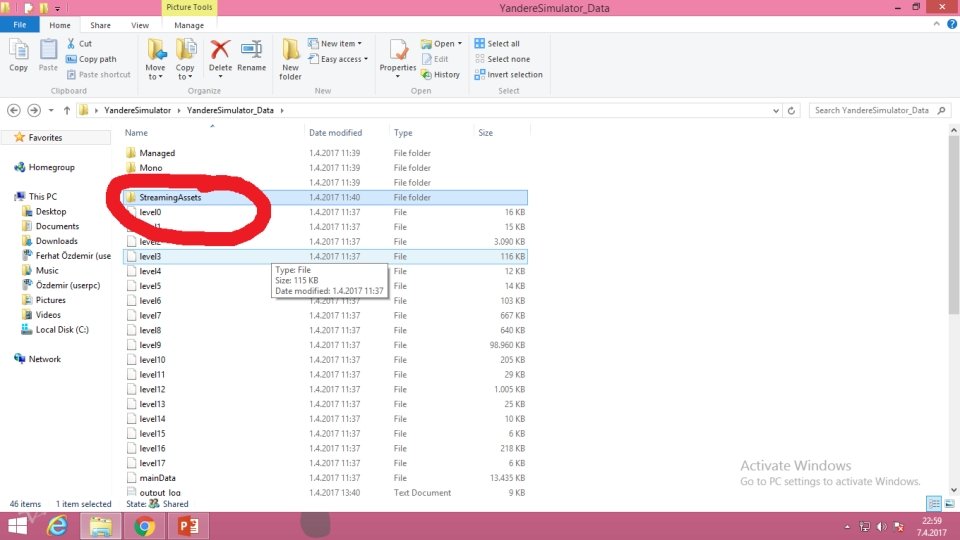The height and width of the screenshot is (540, 960).
Task: Click the Picture Tools contextual tab
Action: pyautogui.click(x=189, y=7)
